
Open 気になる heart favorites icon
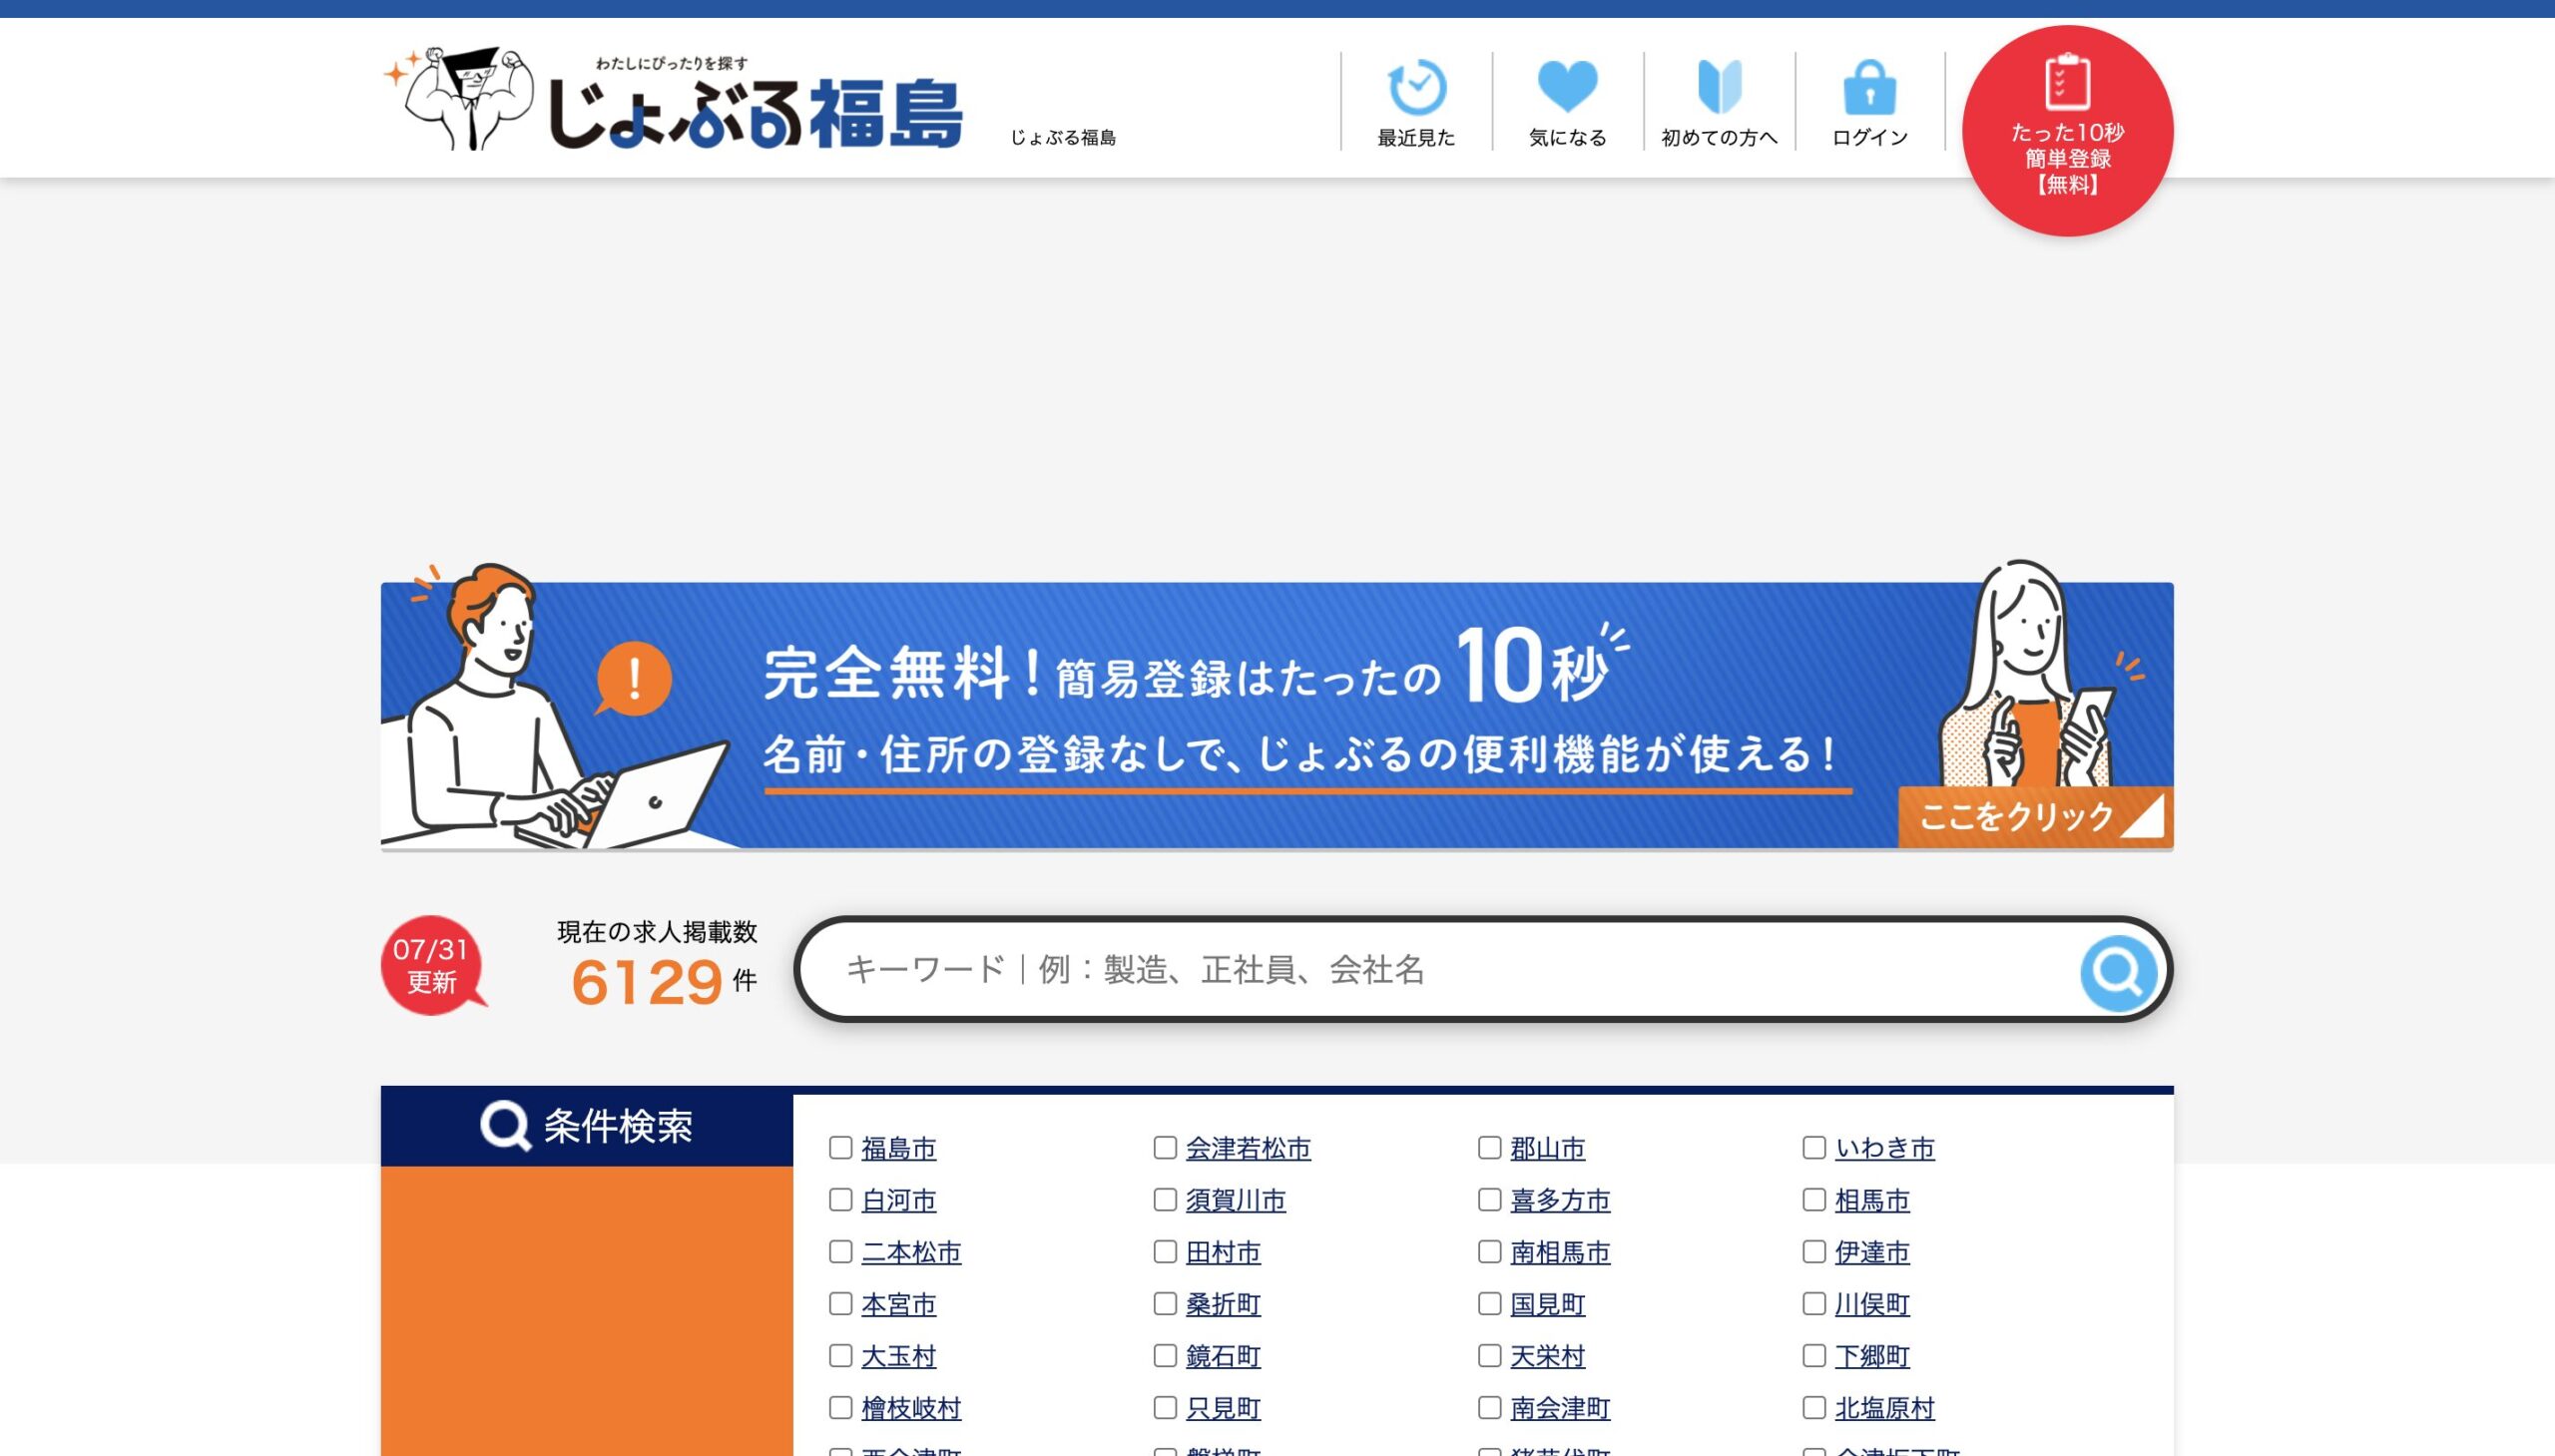(x=1567, y=88)
